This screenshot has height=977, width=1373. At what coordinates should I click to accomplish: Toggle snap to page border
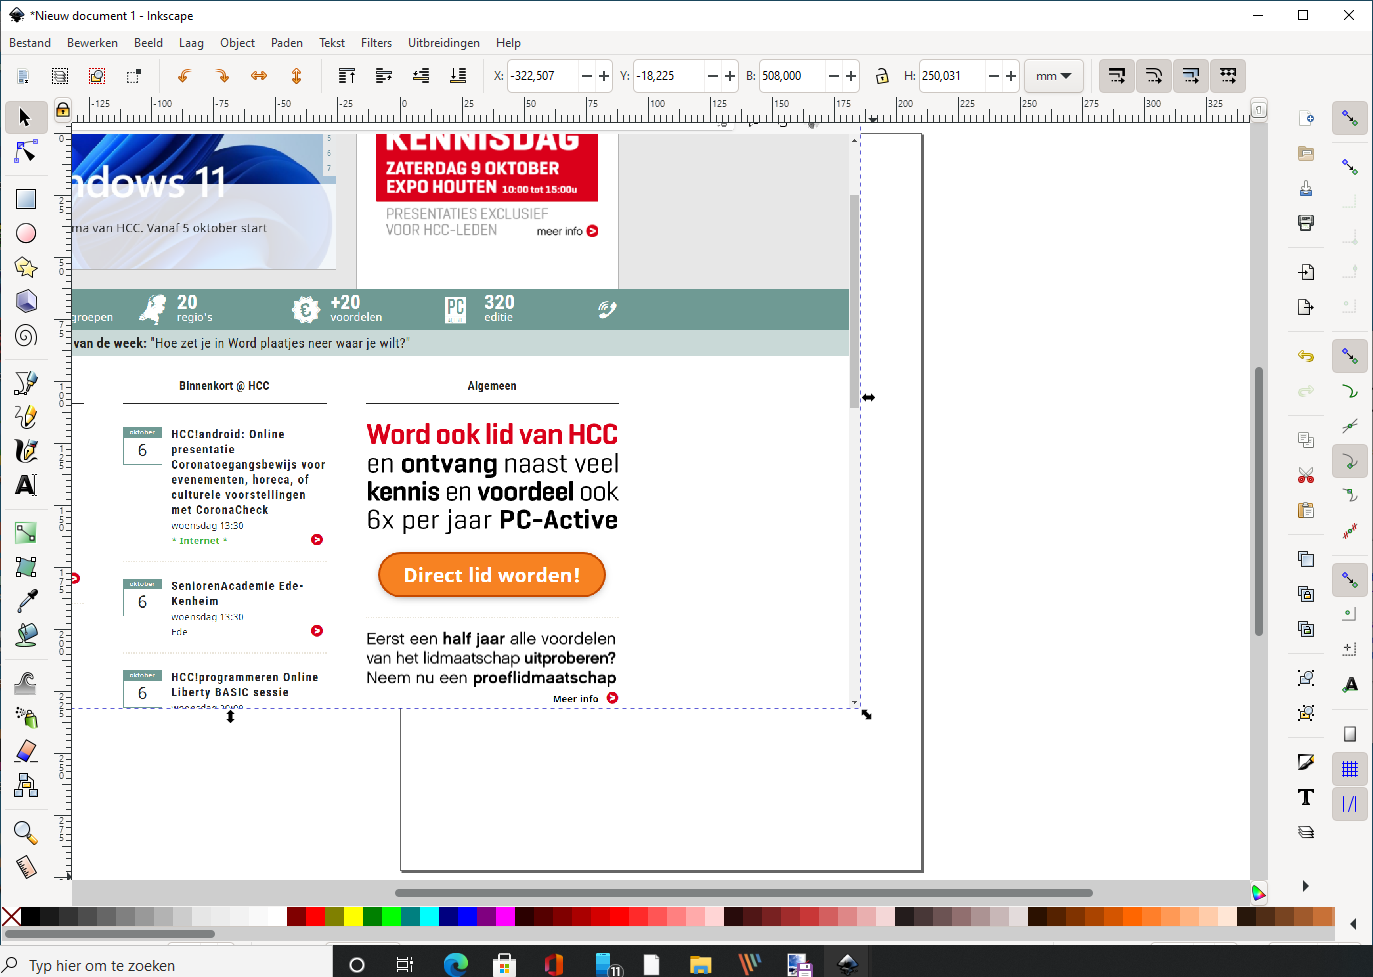[1350, 734]
